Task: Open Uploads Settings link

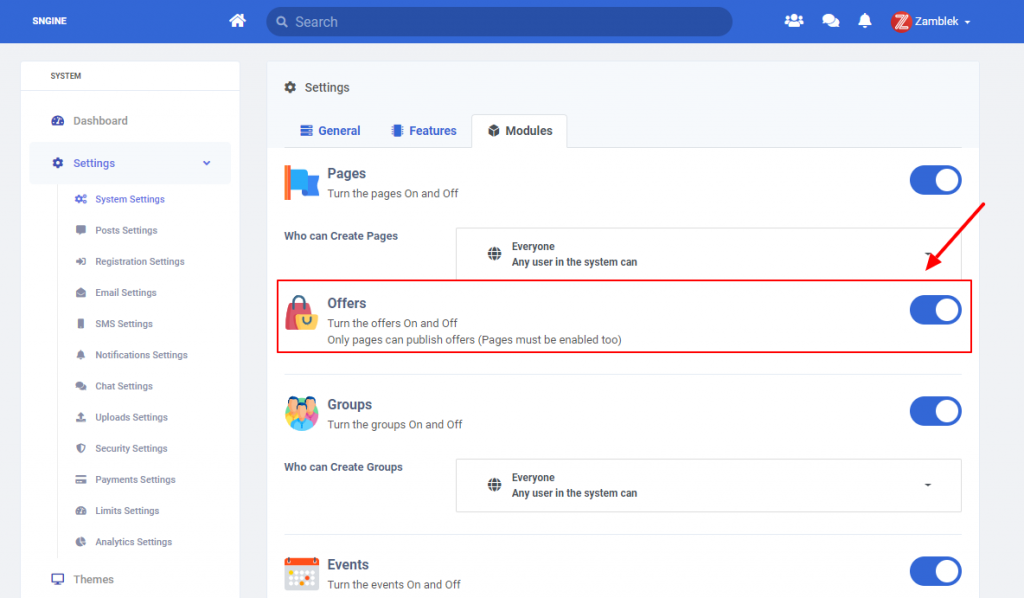Action: click(x=131, y=417)
